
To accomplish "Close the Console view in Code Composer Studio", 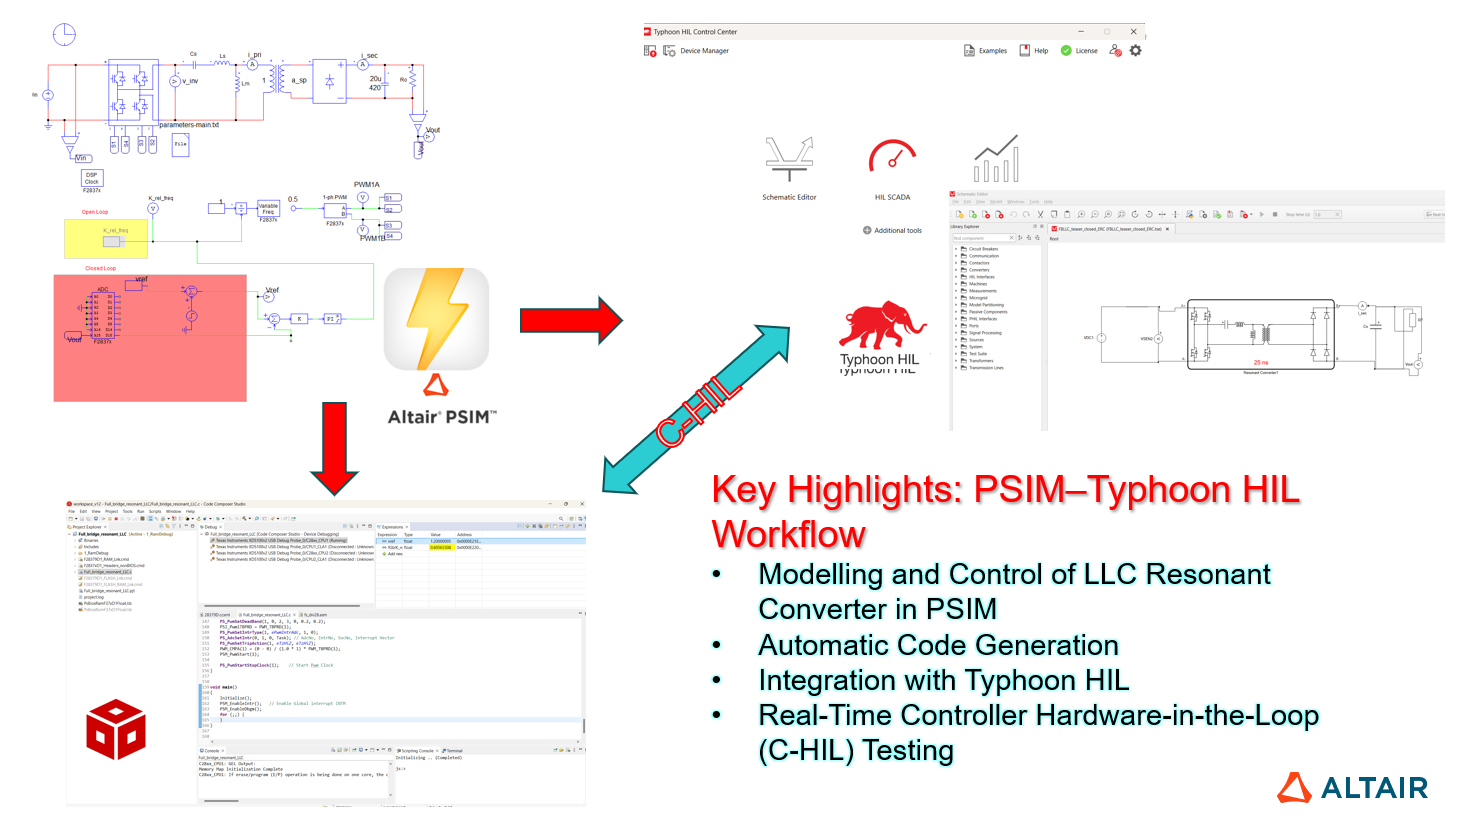I will point(222,750).
